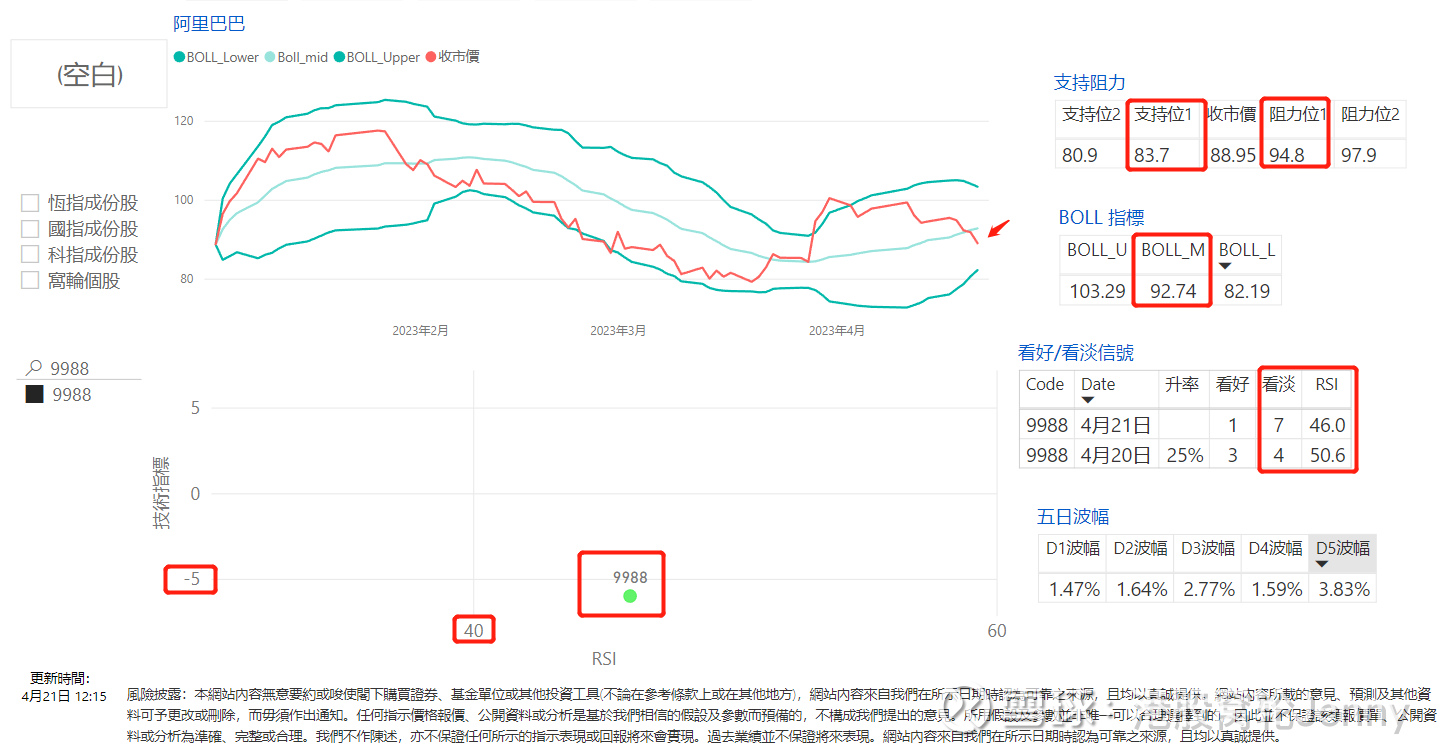Click the magnifier icon in the 9988 search slicer
Screen dimensions: 1451x755
[x=32, y=368]
